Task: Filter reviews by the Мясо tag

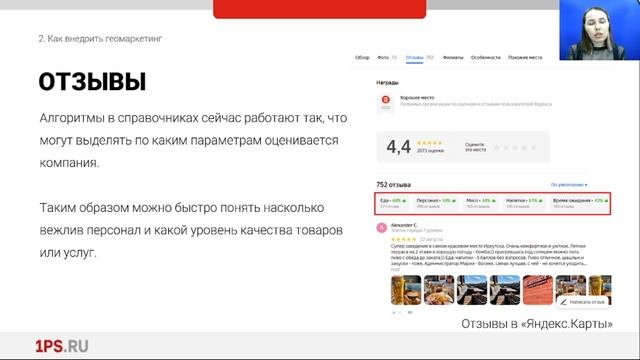Action: click(481, 203)
